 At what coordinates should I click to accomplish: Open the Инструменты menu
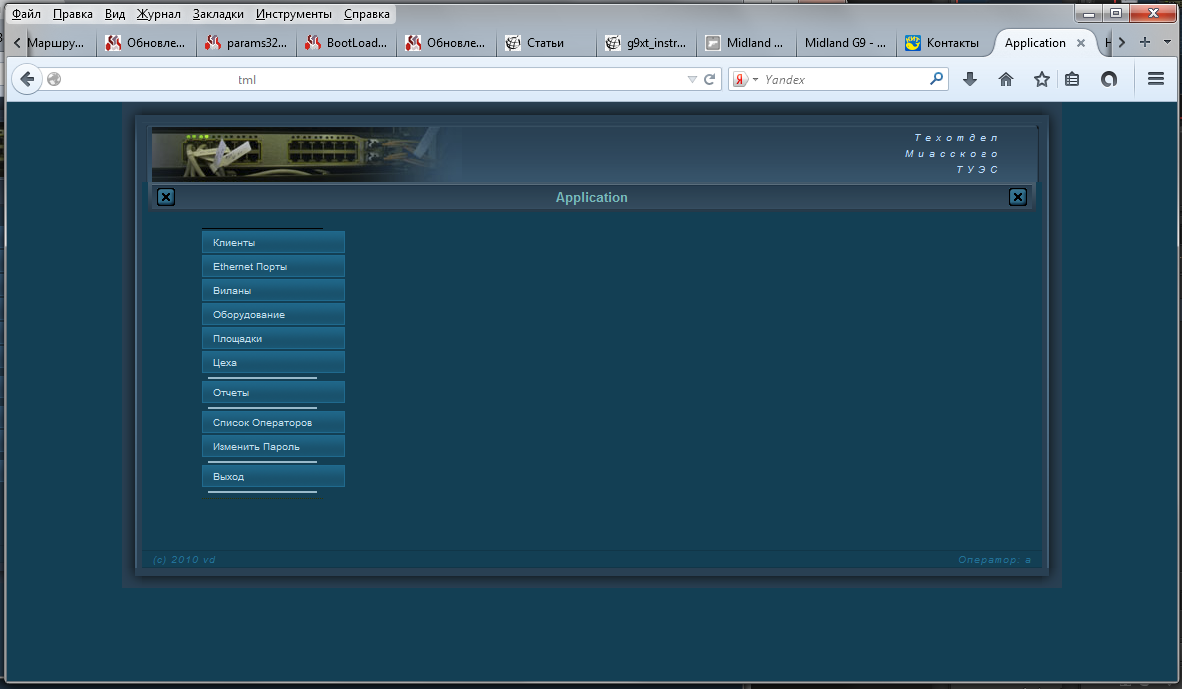(x=294, y=15)
